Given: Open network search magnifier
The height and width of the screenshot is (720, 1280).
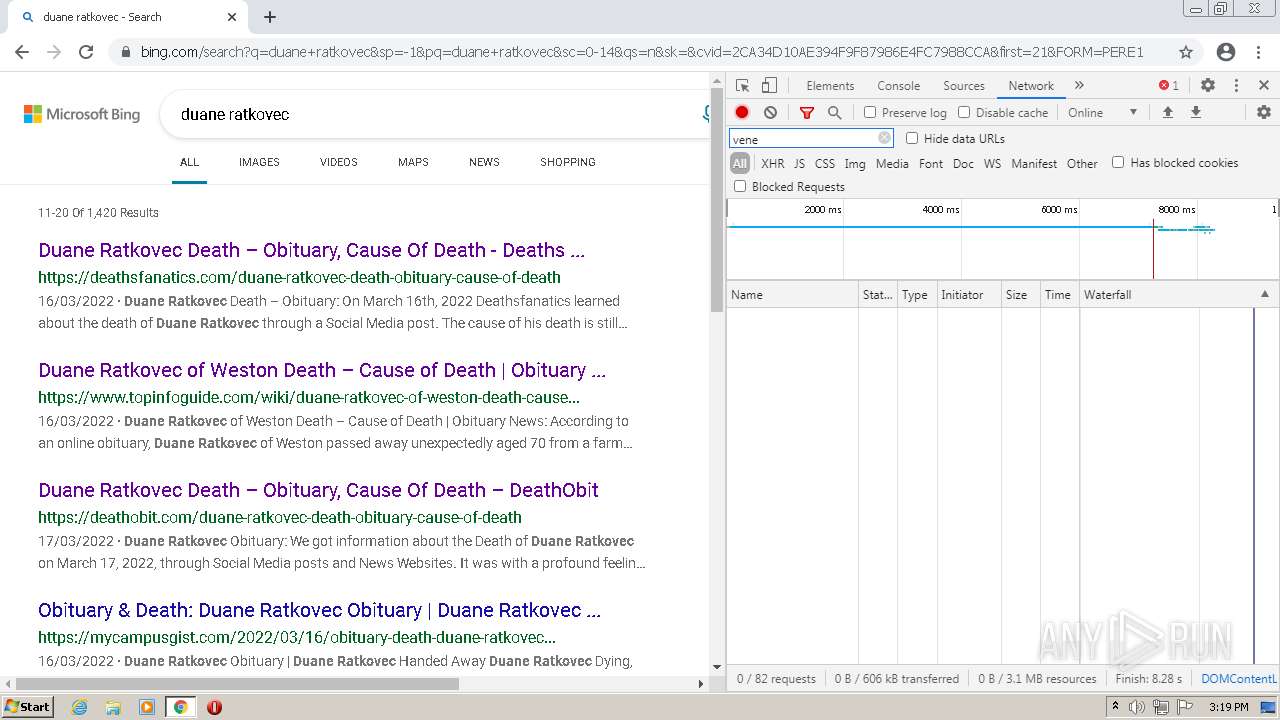Looking at the screenshot, I should 834,113.
